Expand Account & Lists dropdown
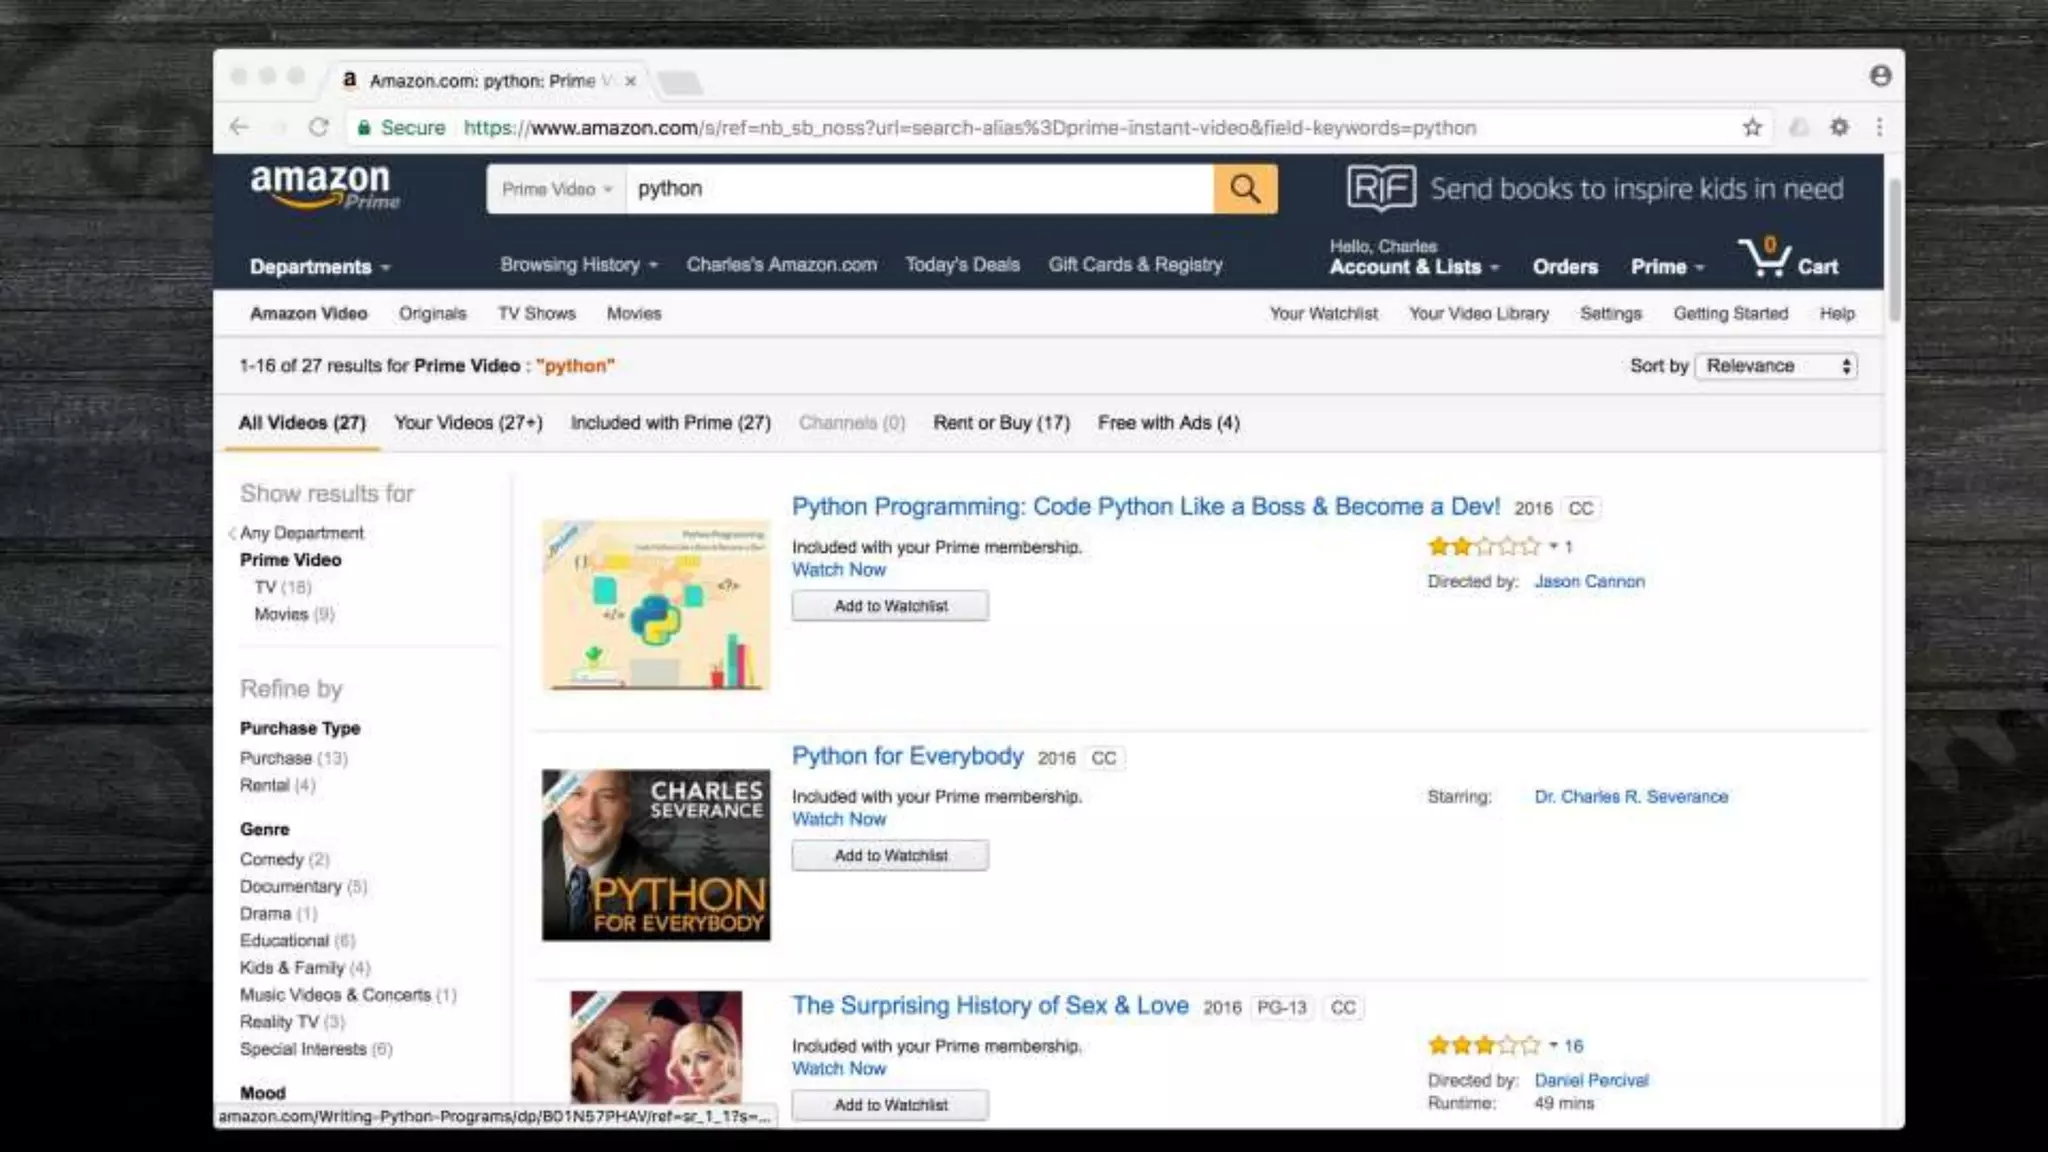 pos(1413,267)
